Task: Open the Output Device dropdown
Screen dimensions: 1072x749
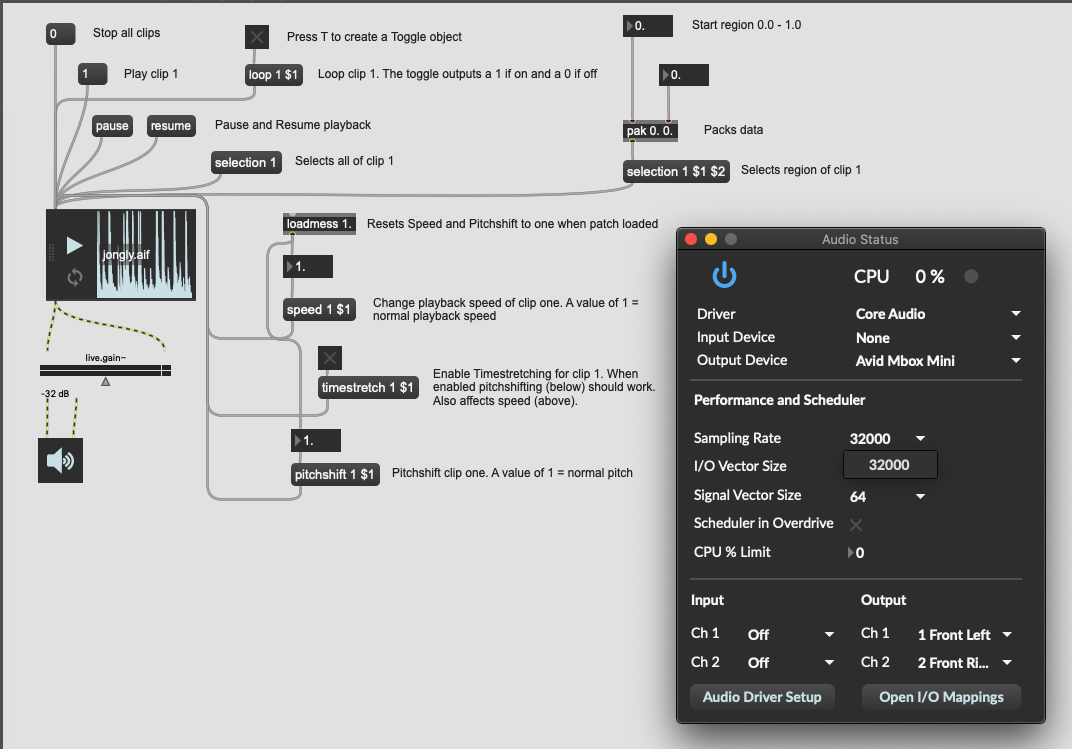Action: (938, 361)
